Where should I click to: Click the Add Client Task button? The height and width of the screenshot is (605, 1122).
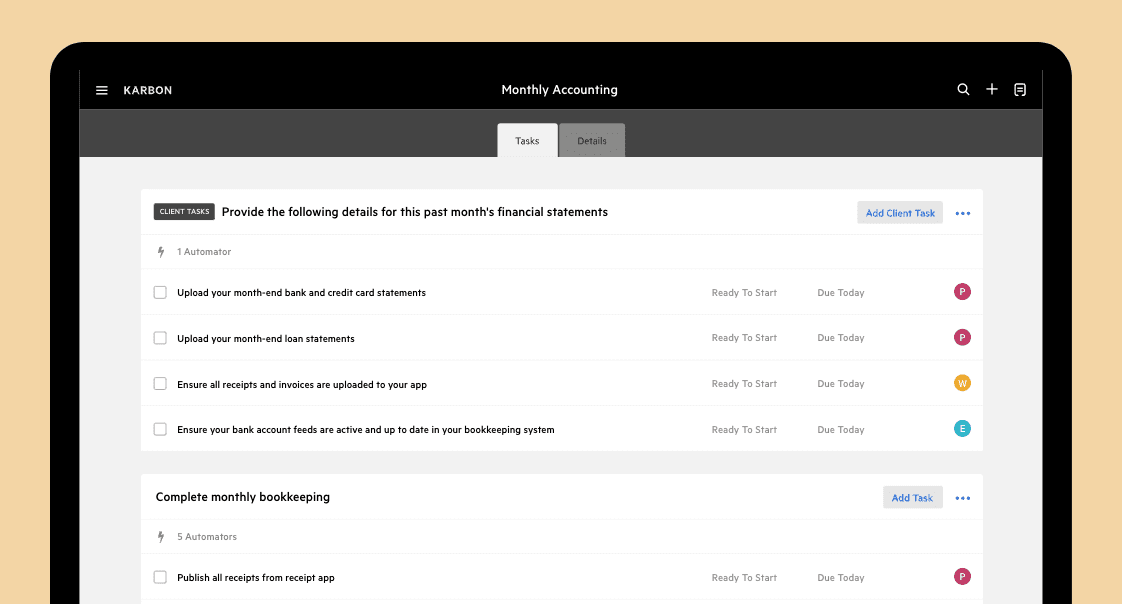900,213
